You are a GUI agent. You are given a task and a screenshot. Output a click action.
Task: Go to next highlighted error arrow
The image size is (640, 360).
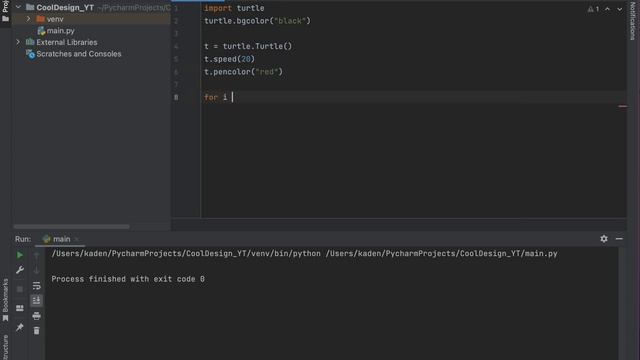coord(620,9)
